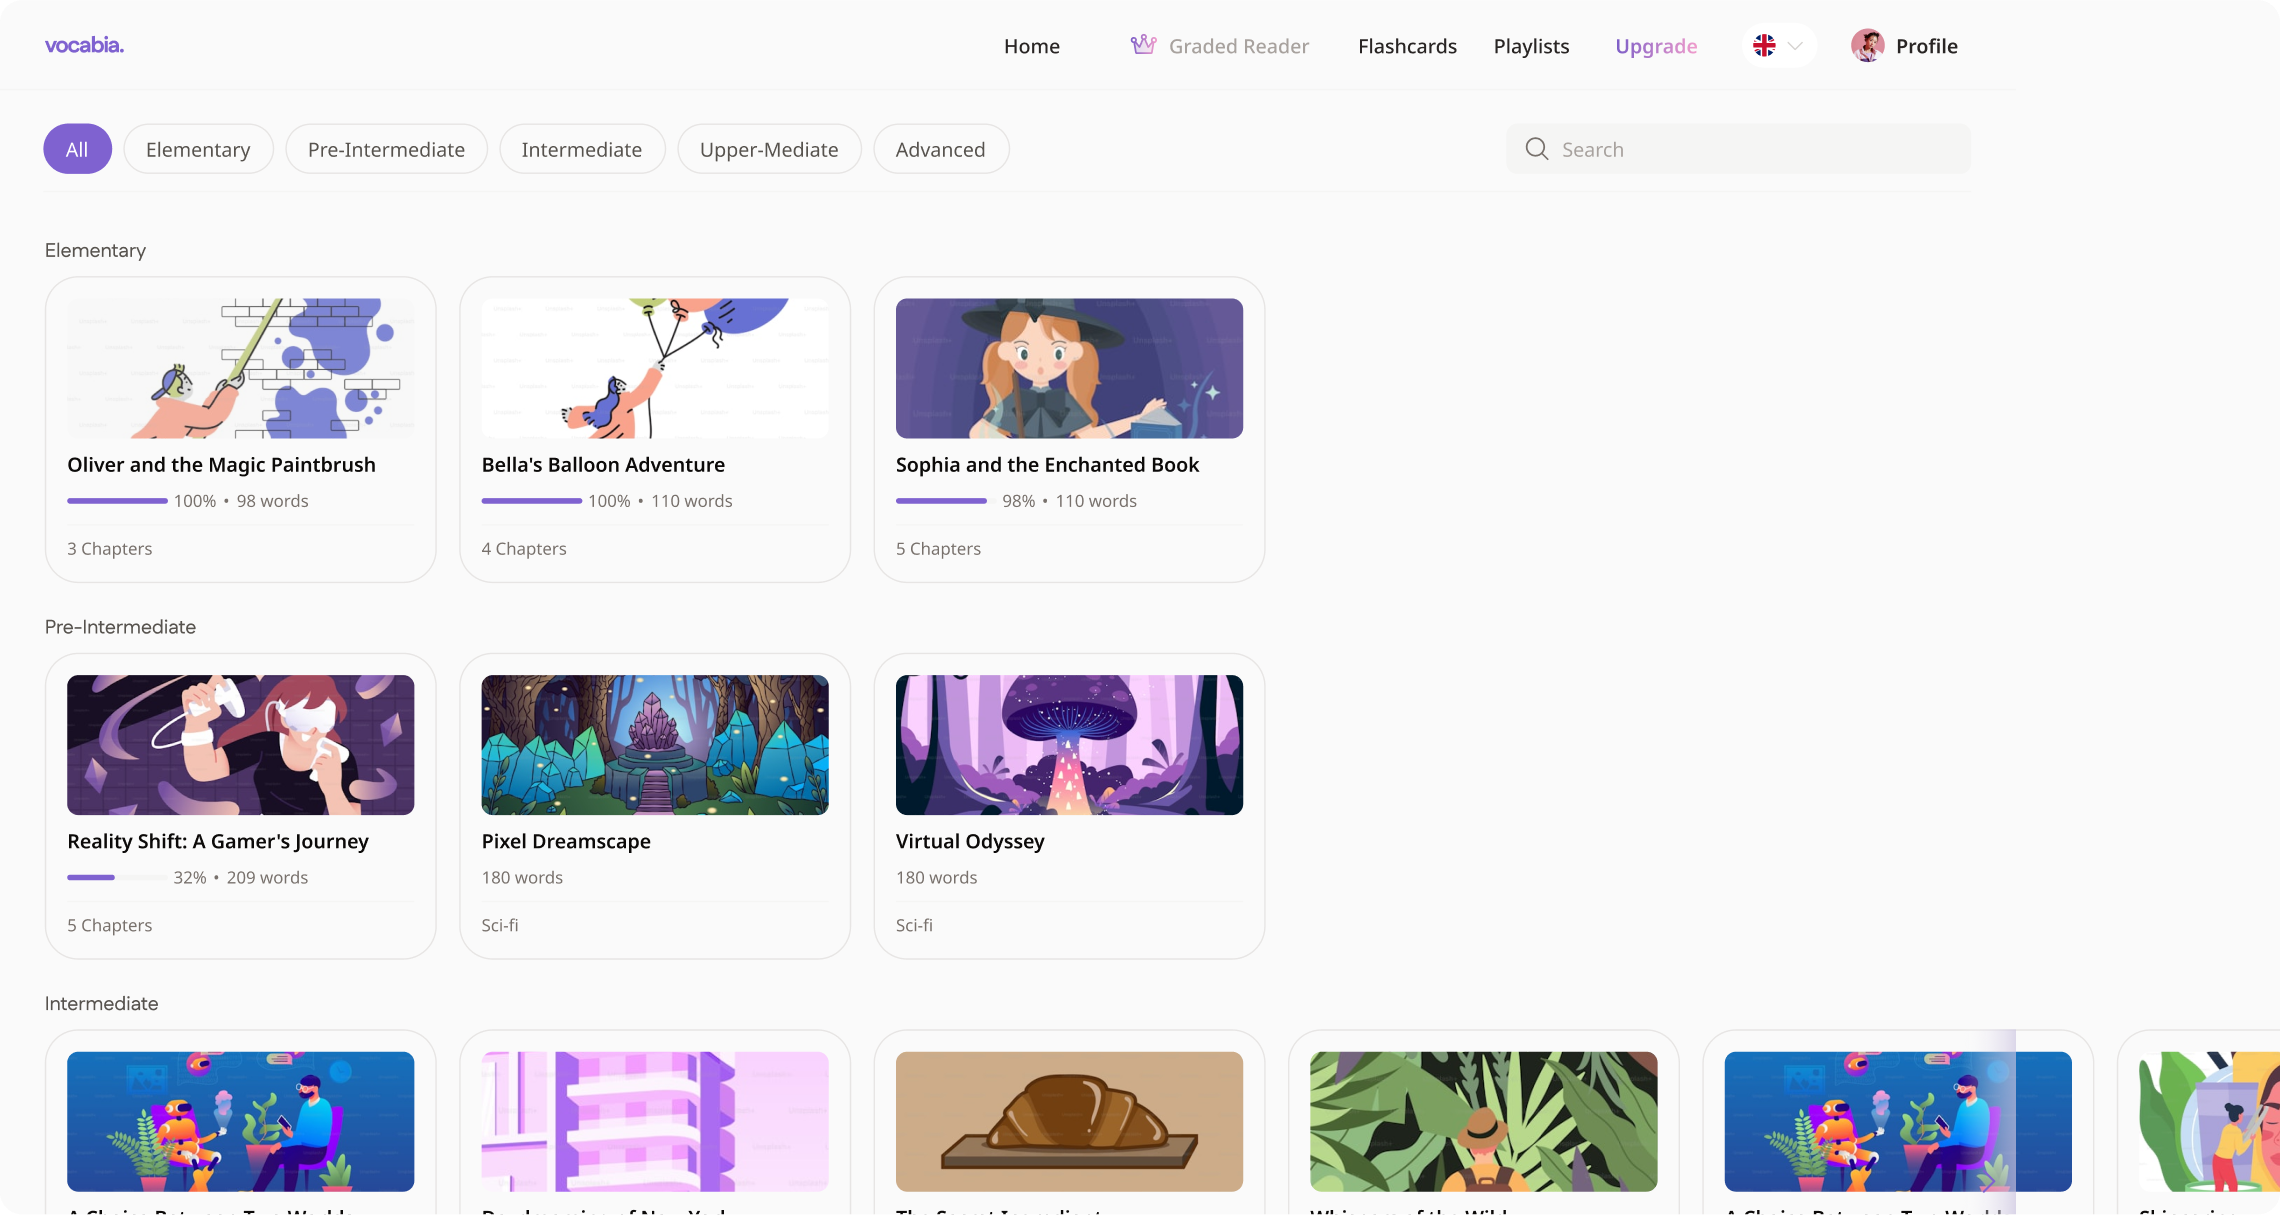Open Sophia and the Enchanted Book cover

pos(1069,368)
